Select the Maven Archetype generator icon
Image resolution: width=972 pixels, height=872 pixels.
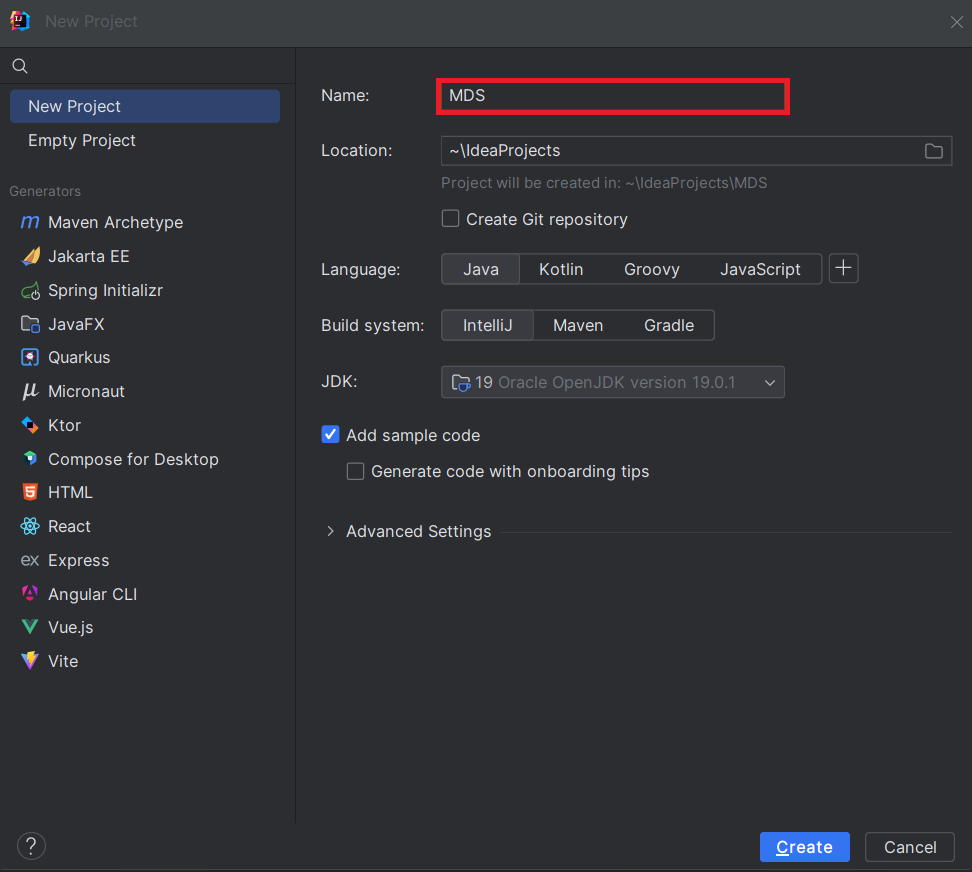(x=30, y=222)
